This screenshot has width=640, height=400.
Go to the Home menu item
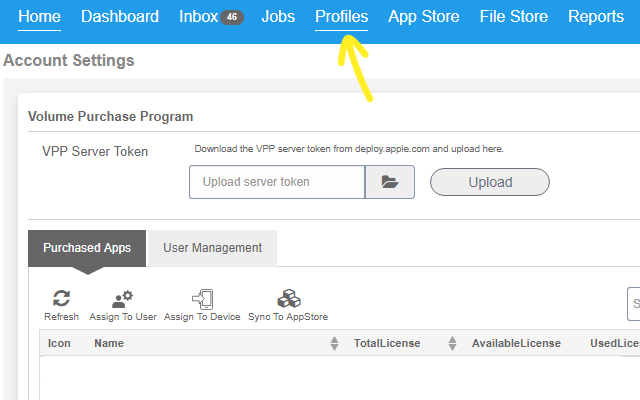40,17
